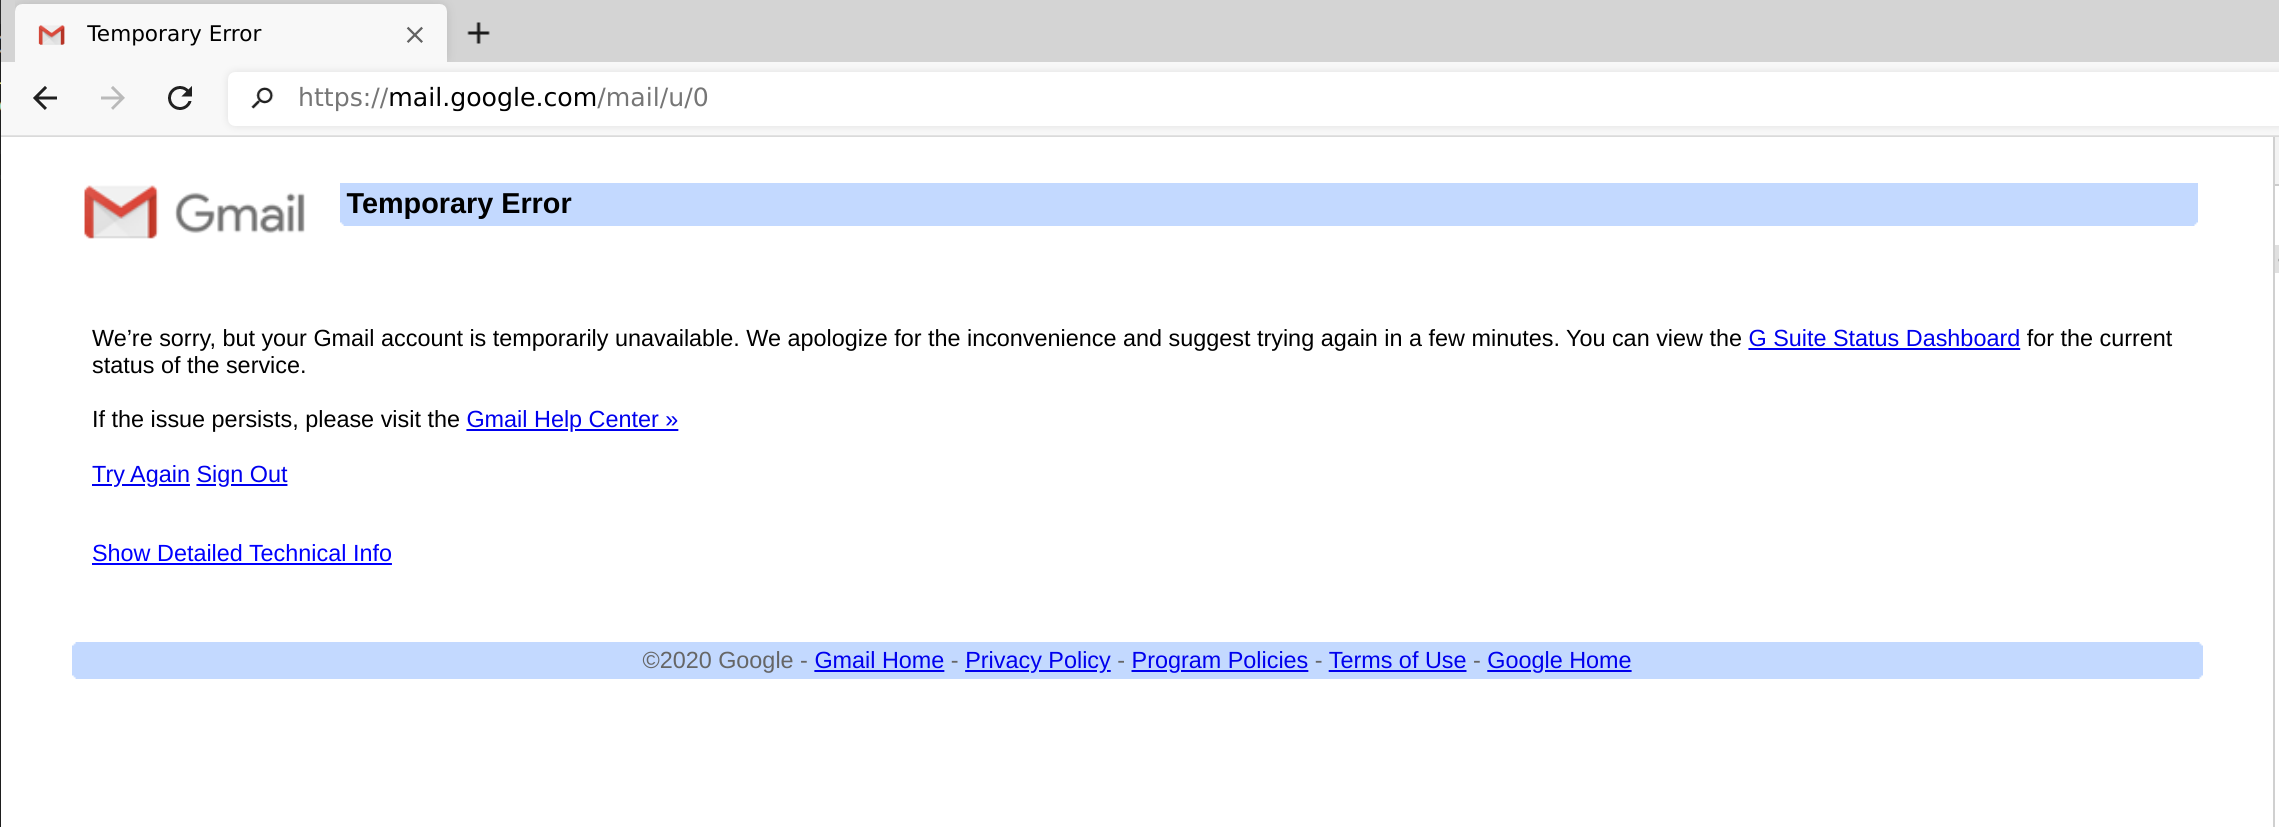Open a new tab with plus icon
Screen dimensions: 2279x827
tap(479, 34)
